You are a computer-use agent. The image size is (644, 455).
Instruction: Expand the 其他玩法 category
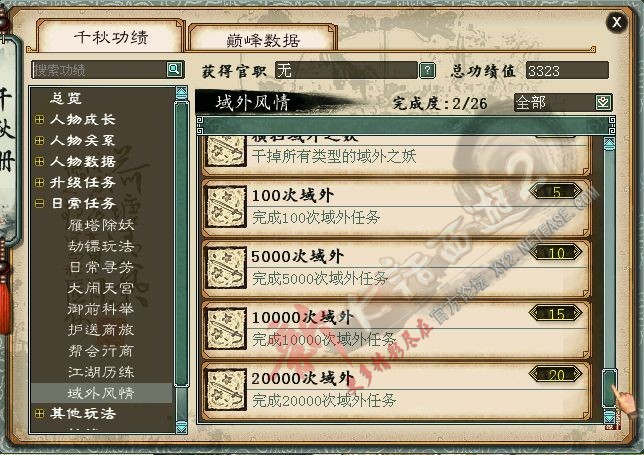[39, 413]
